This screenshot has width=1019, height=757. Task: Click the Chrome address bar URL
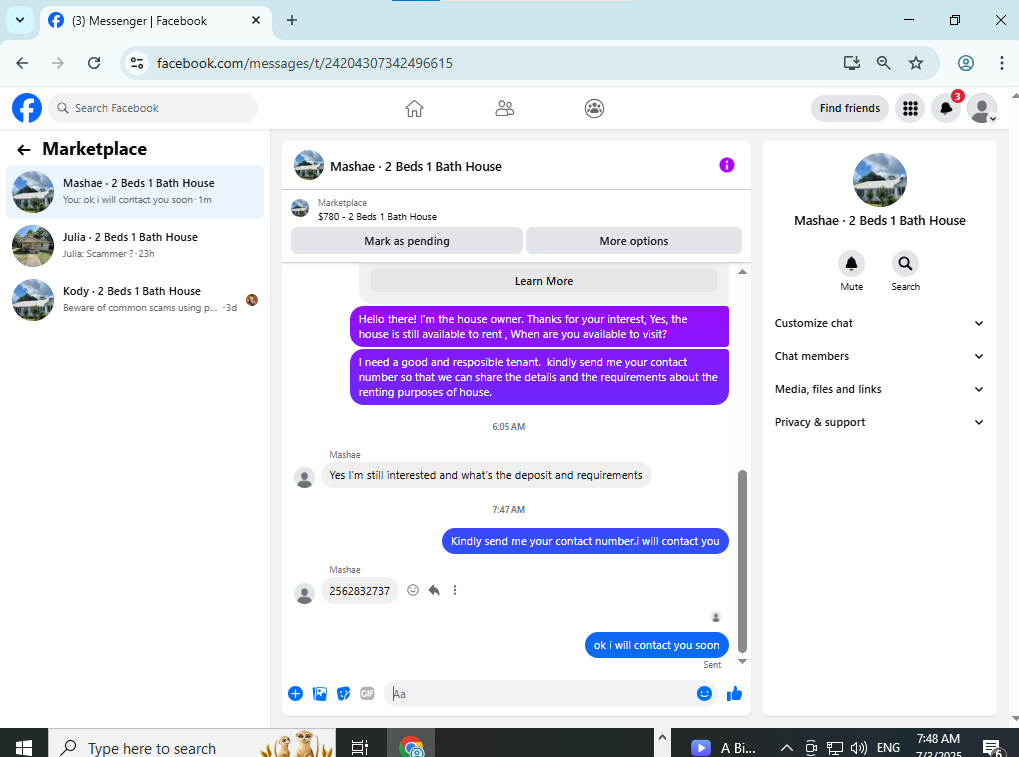click(x=305, y=63)
